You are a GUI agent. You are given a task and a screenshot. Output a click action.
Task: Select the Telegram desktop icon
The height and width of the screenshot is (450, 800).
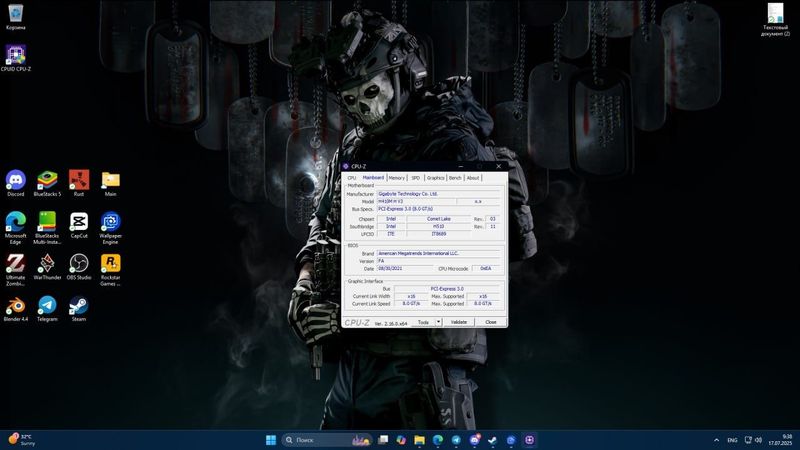[x=47, y=309]
